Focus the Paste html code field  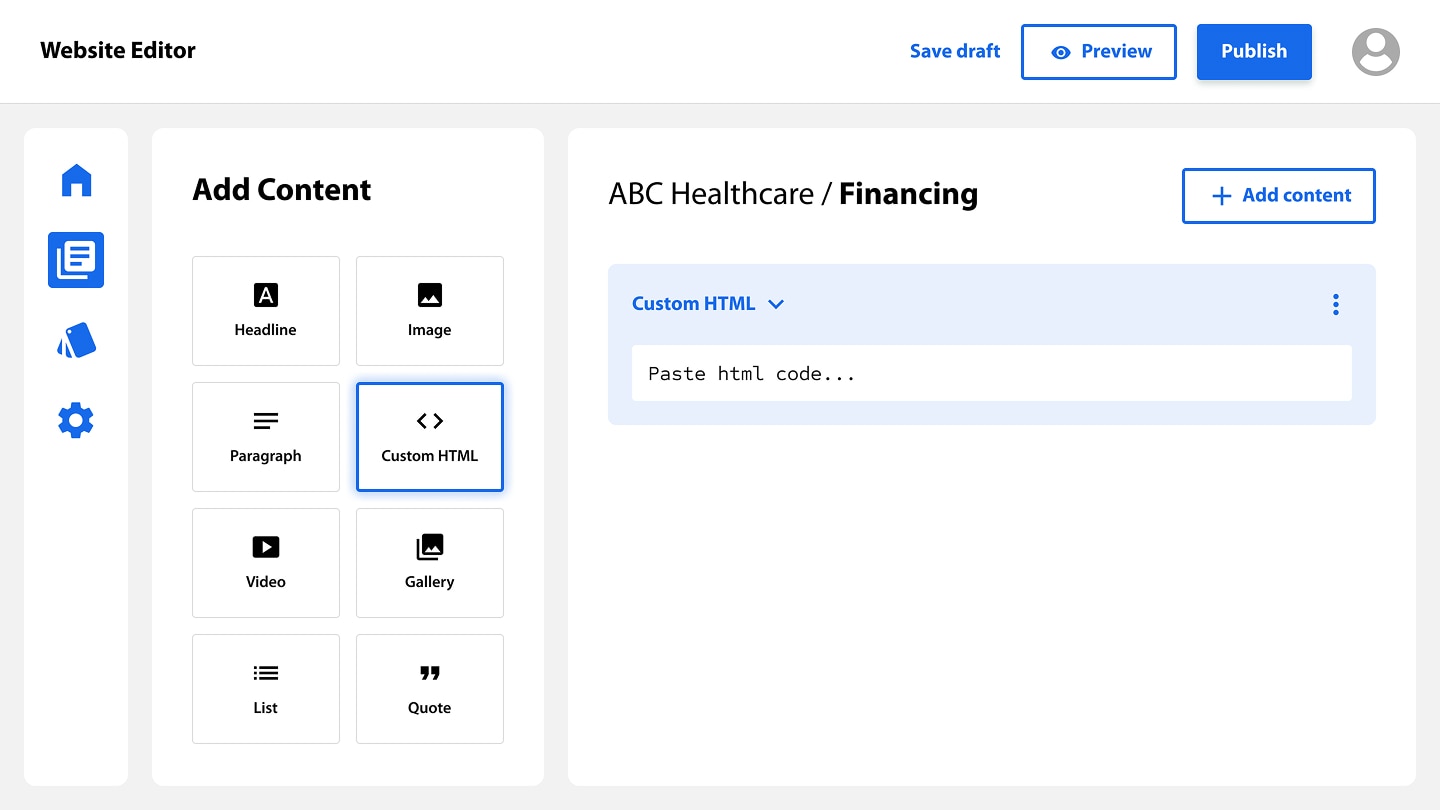click(991, 374)
